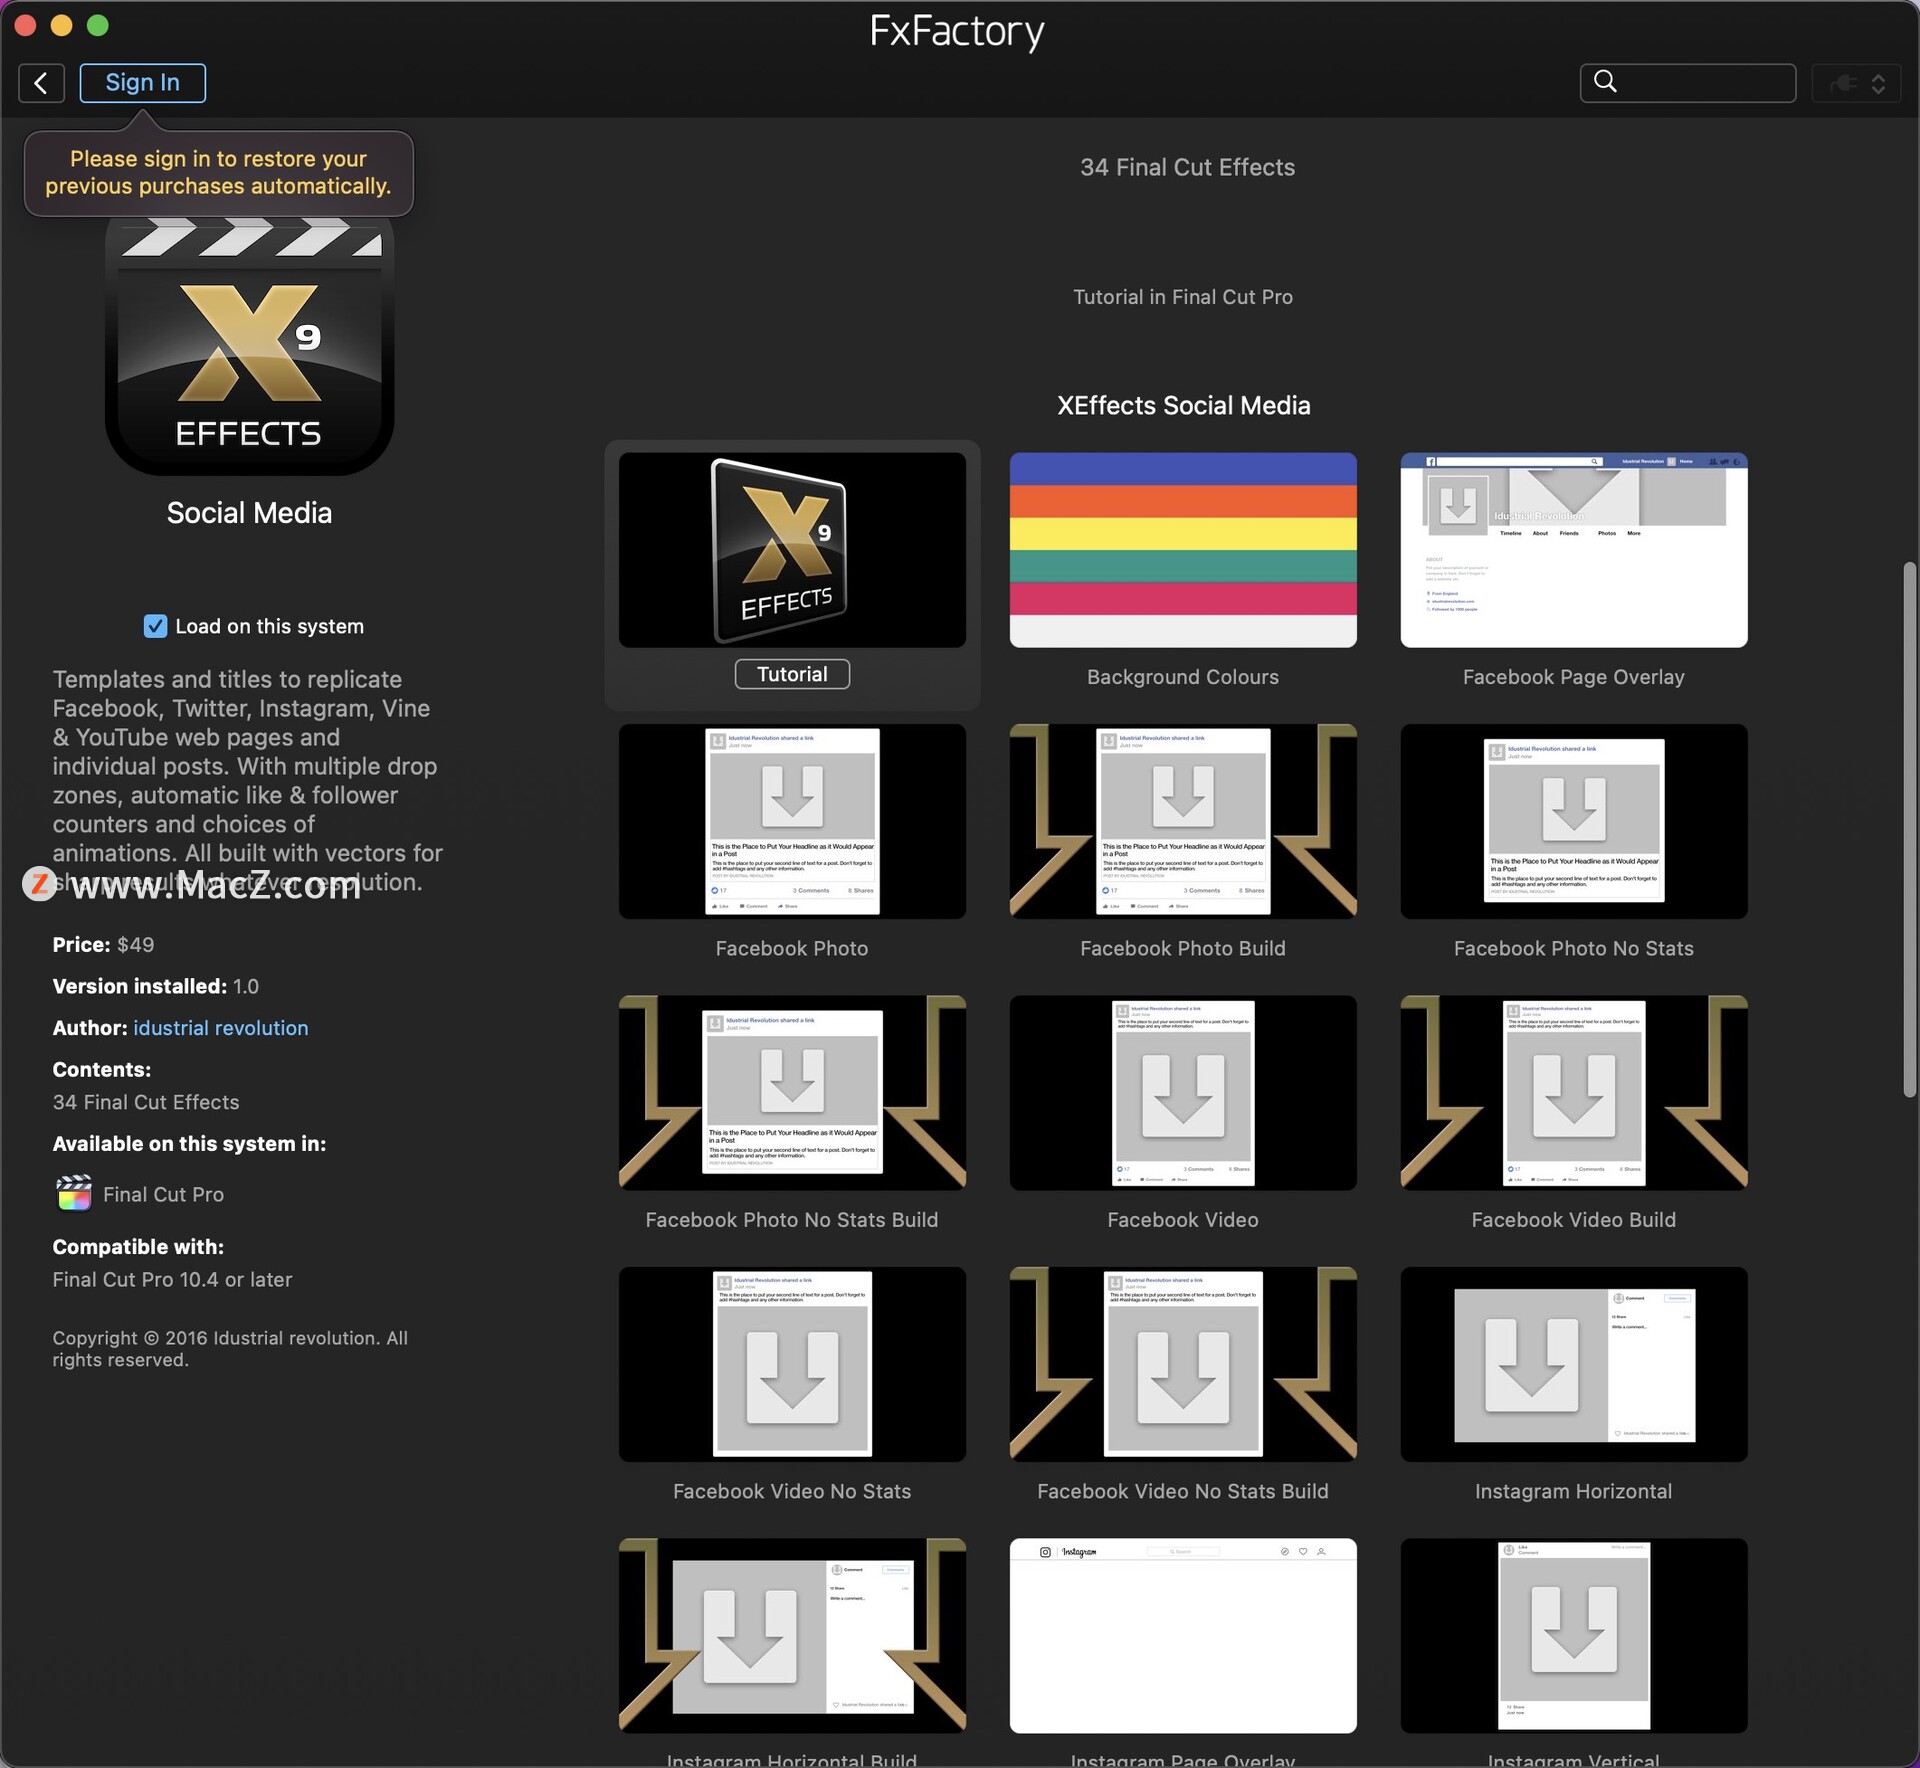The height and width of the screenshot is (1768, 1920).
Task: Open the XEffects Tutorial thumbnail
Action: click(791, 550)
